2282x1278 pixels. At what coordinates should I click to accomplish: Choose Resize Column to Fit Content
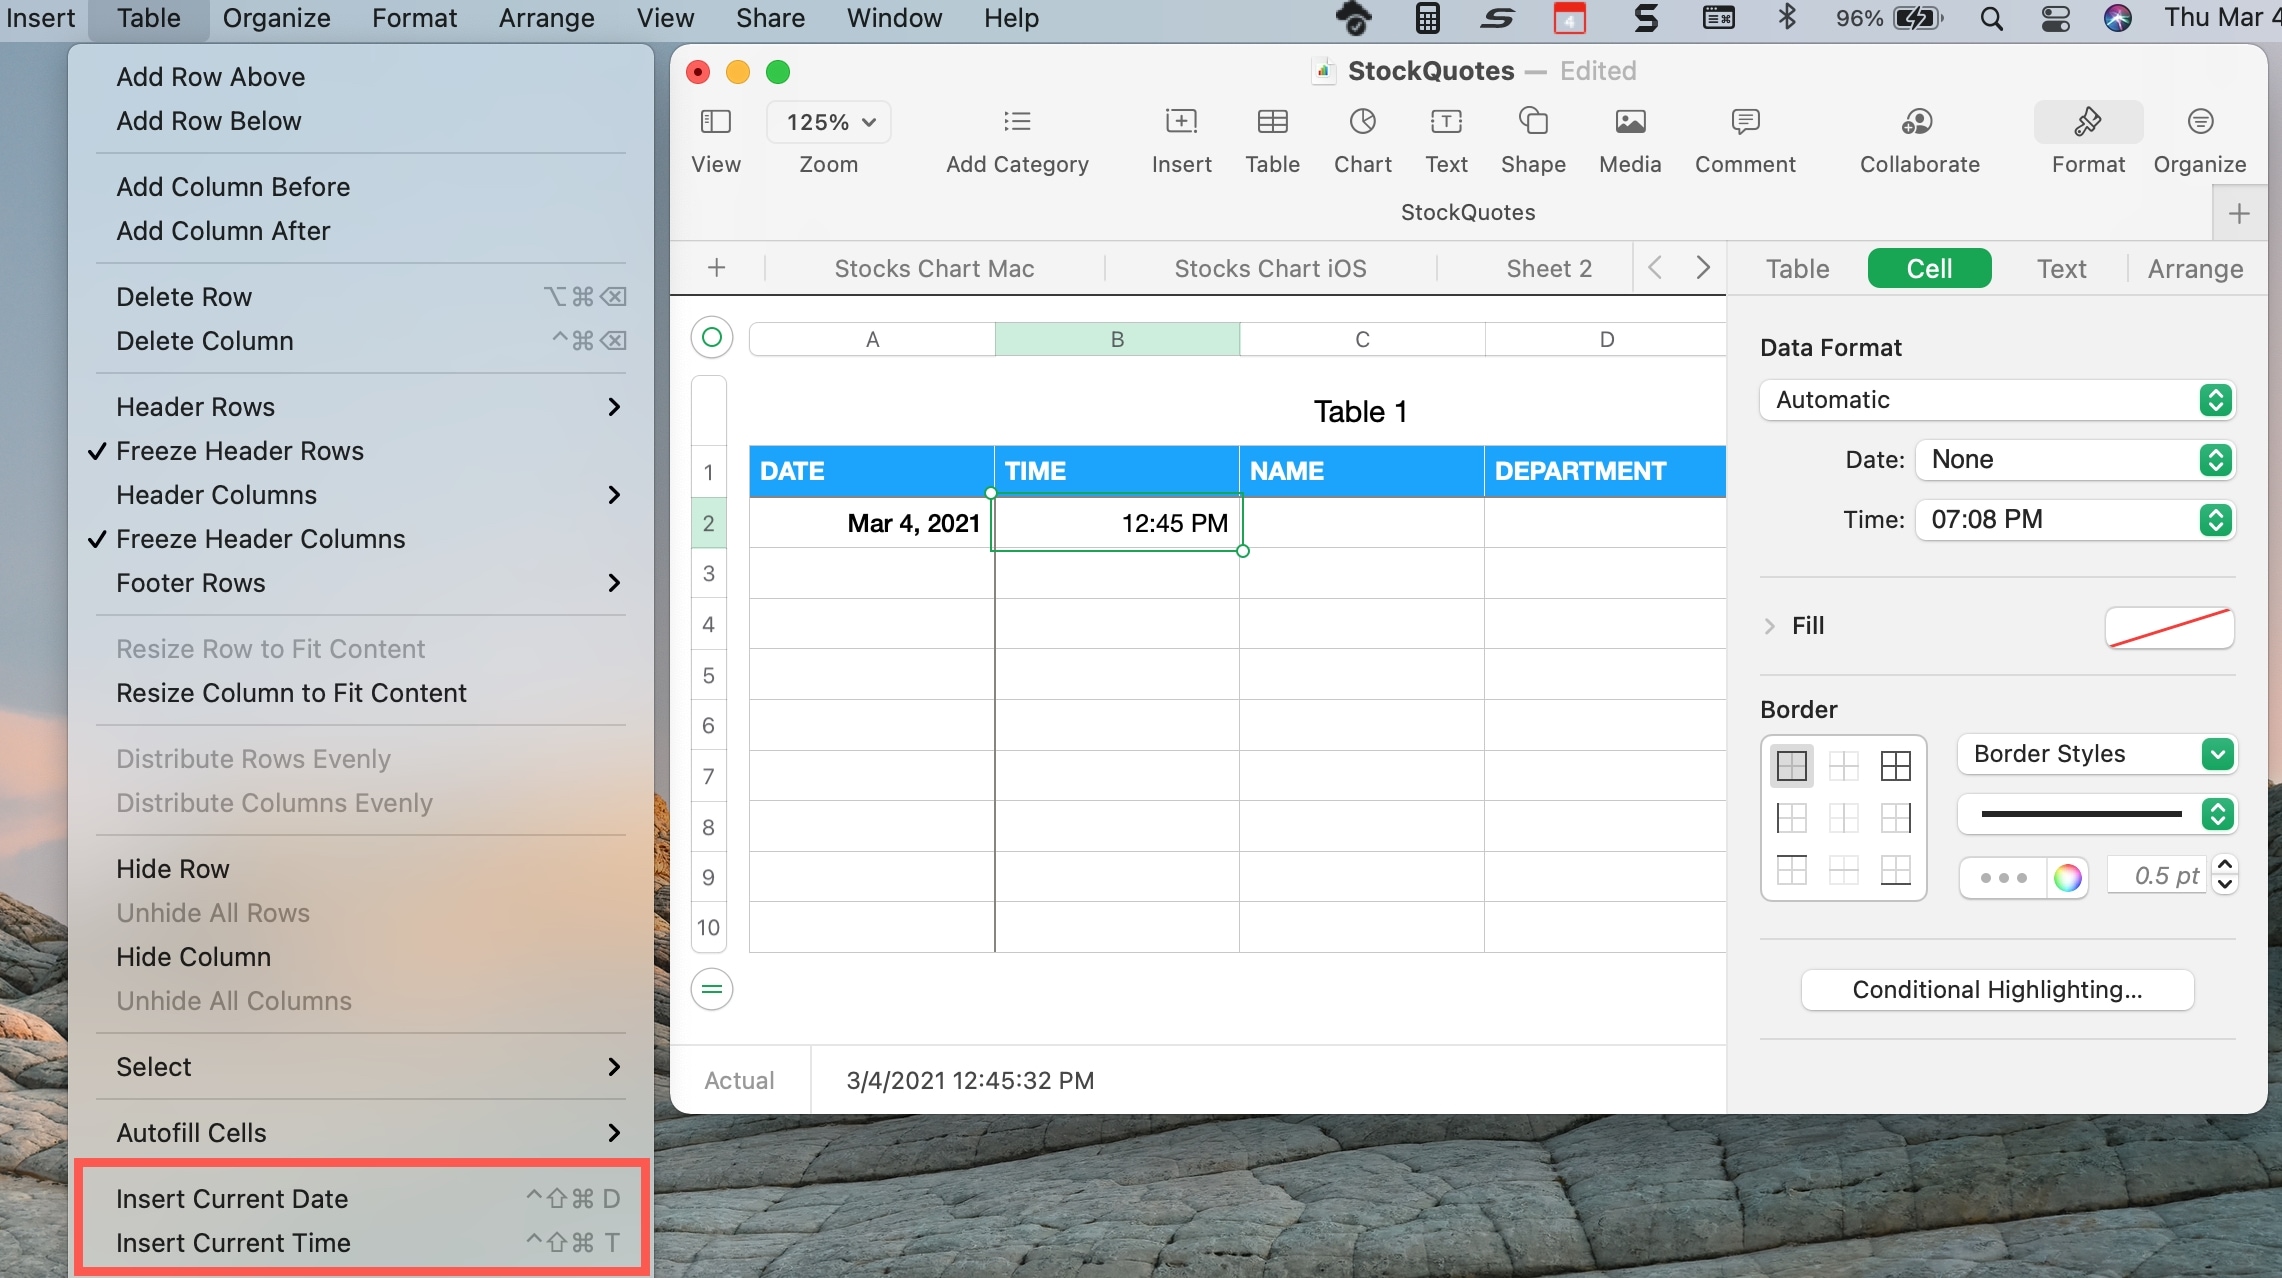[361, 693]
